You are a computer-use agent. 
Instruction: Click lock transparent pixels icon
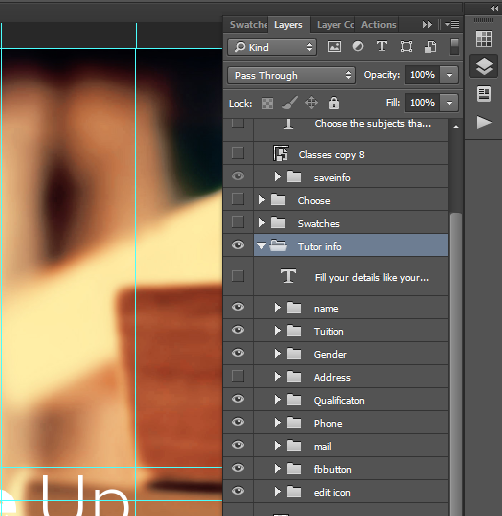[x=267, y=103]
